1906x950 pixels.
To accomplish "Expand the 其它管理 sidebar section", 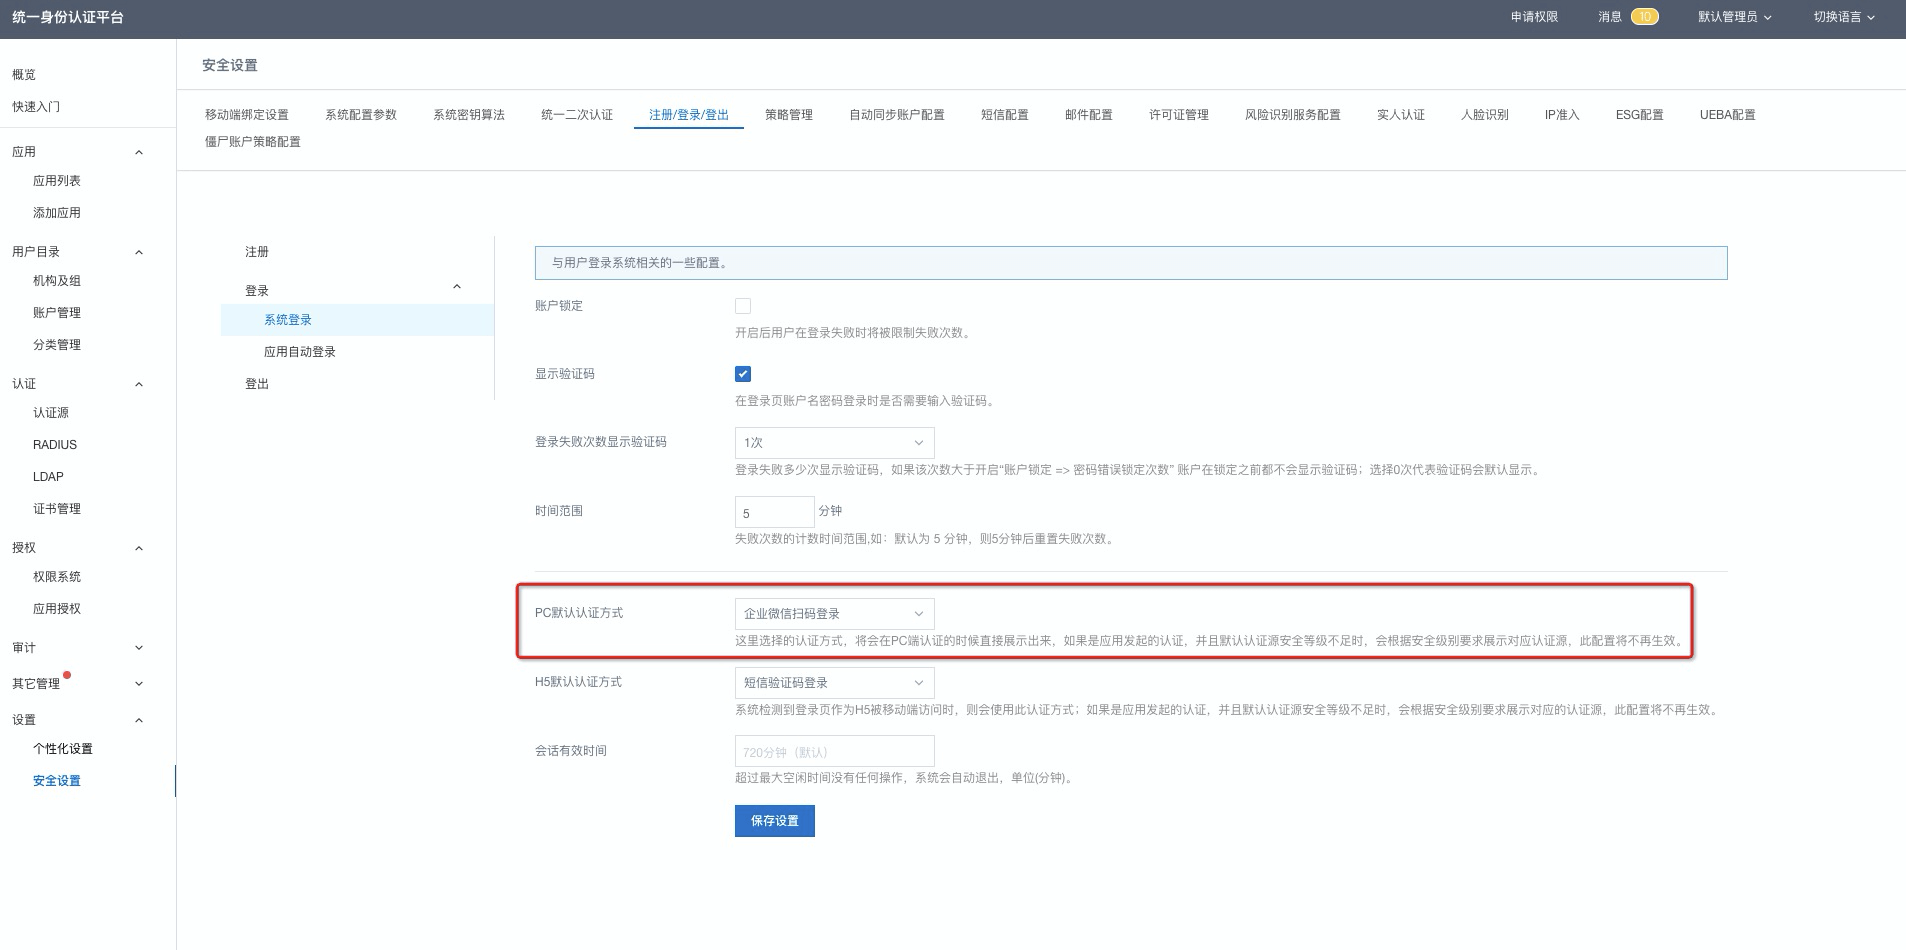I will [x=139, y=684].
